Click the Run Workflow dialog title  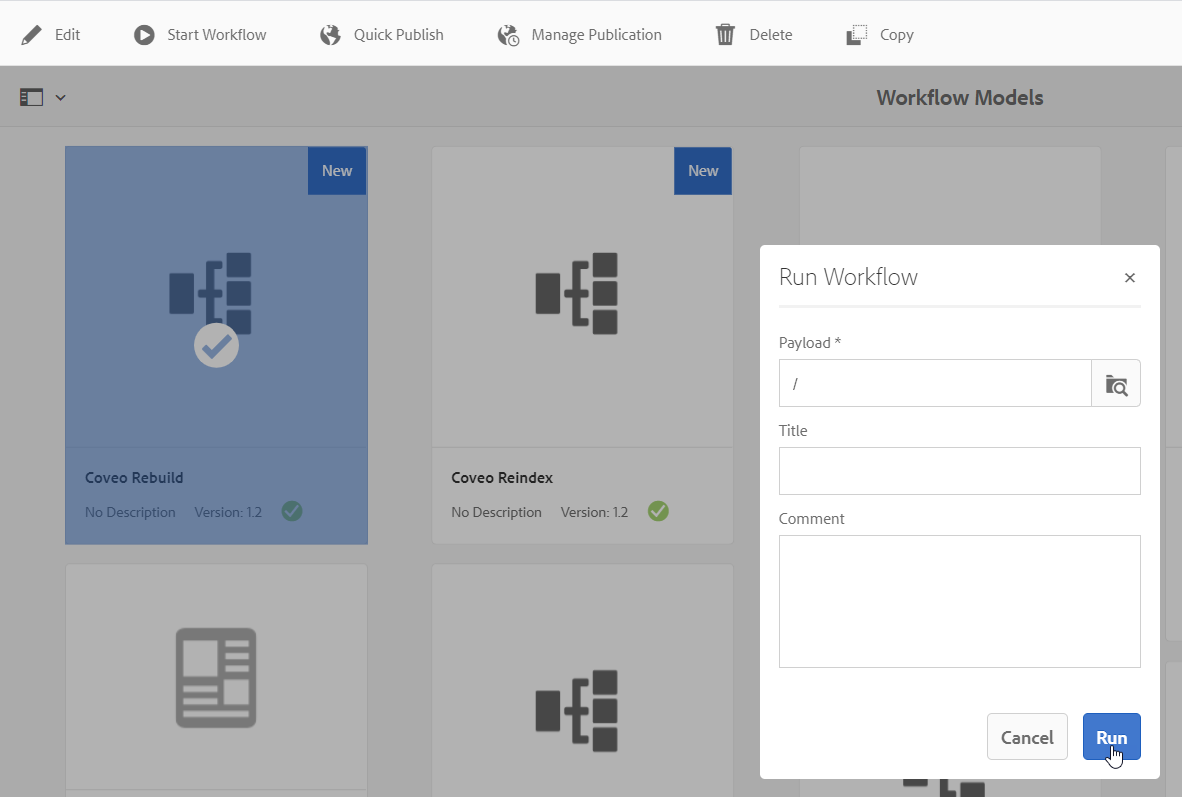(848, 277)
